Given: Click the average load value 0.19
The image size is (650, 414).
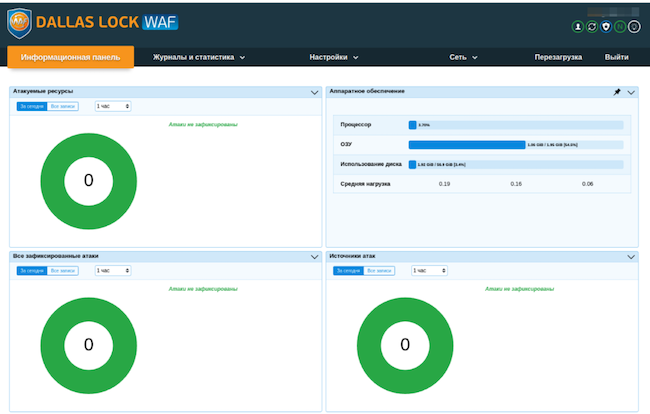Looking at the screenshot, I should [444, 184].
